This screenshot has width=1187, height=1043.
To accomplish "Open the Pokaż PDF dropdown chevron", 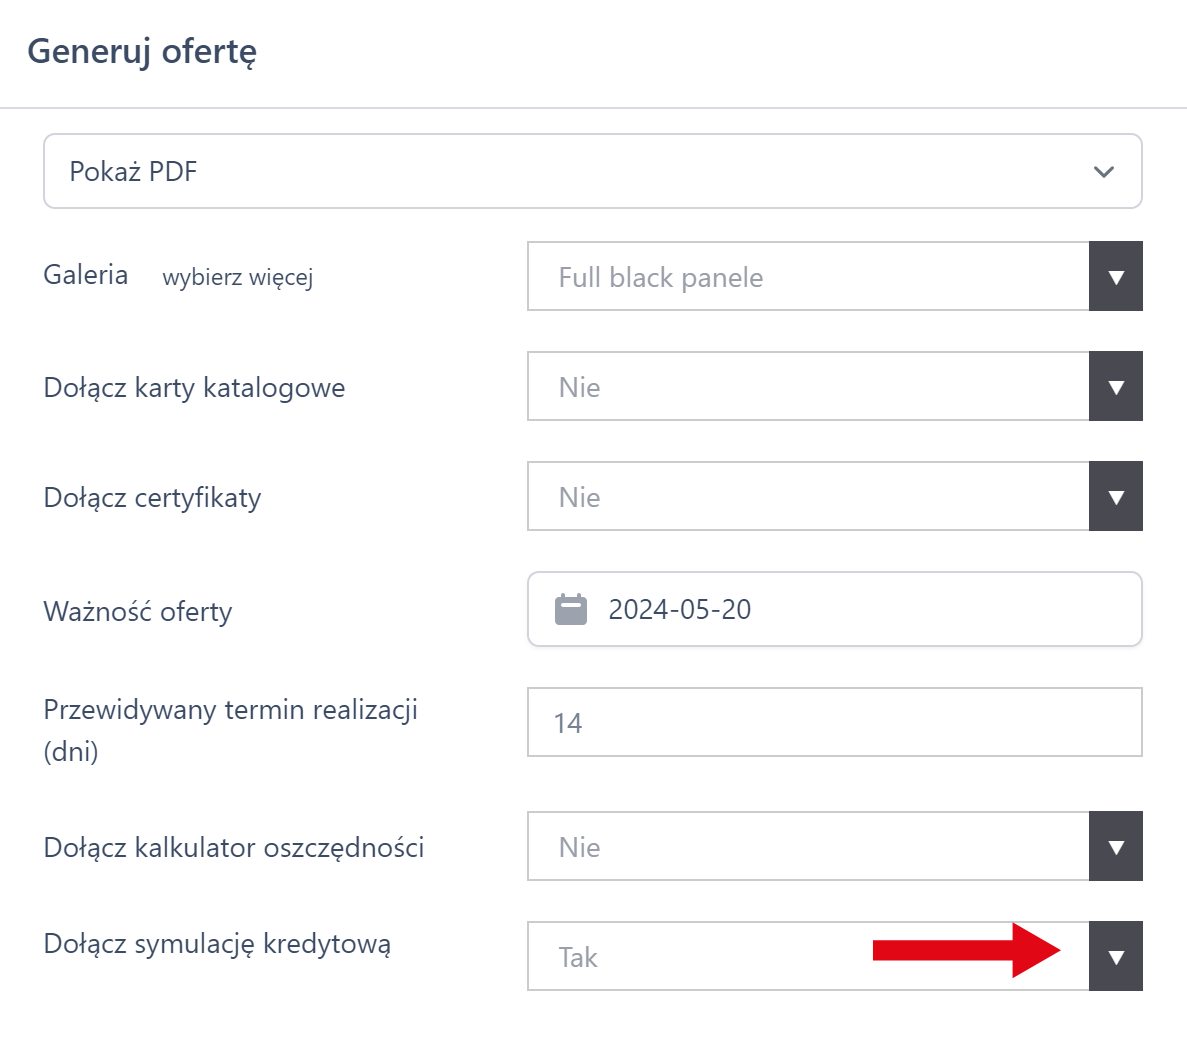I will (x=1104, y=172).
